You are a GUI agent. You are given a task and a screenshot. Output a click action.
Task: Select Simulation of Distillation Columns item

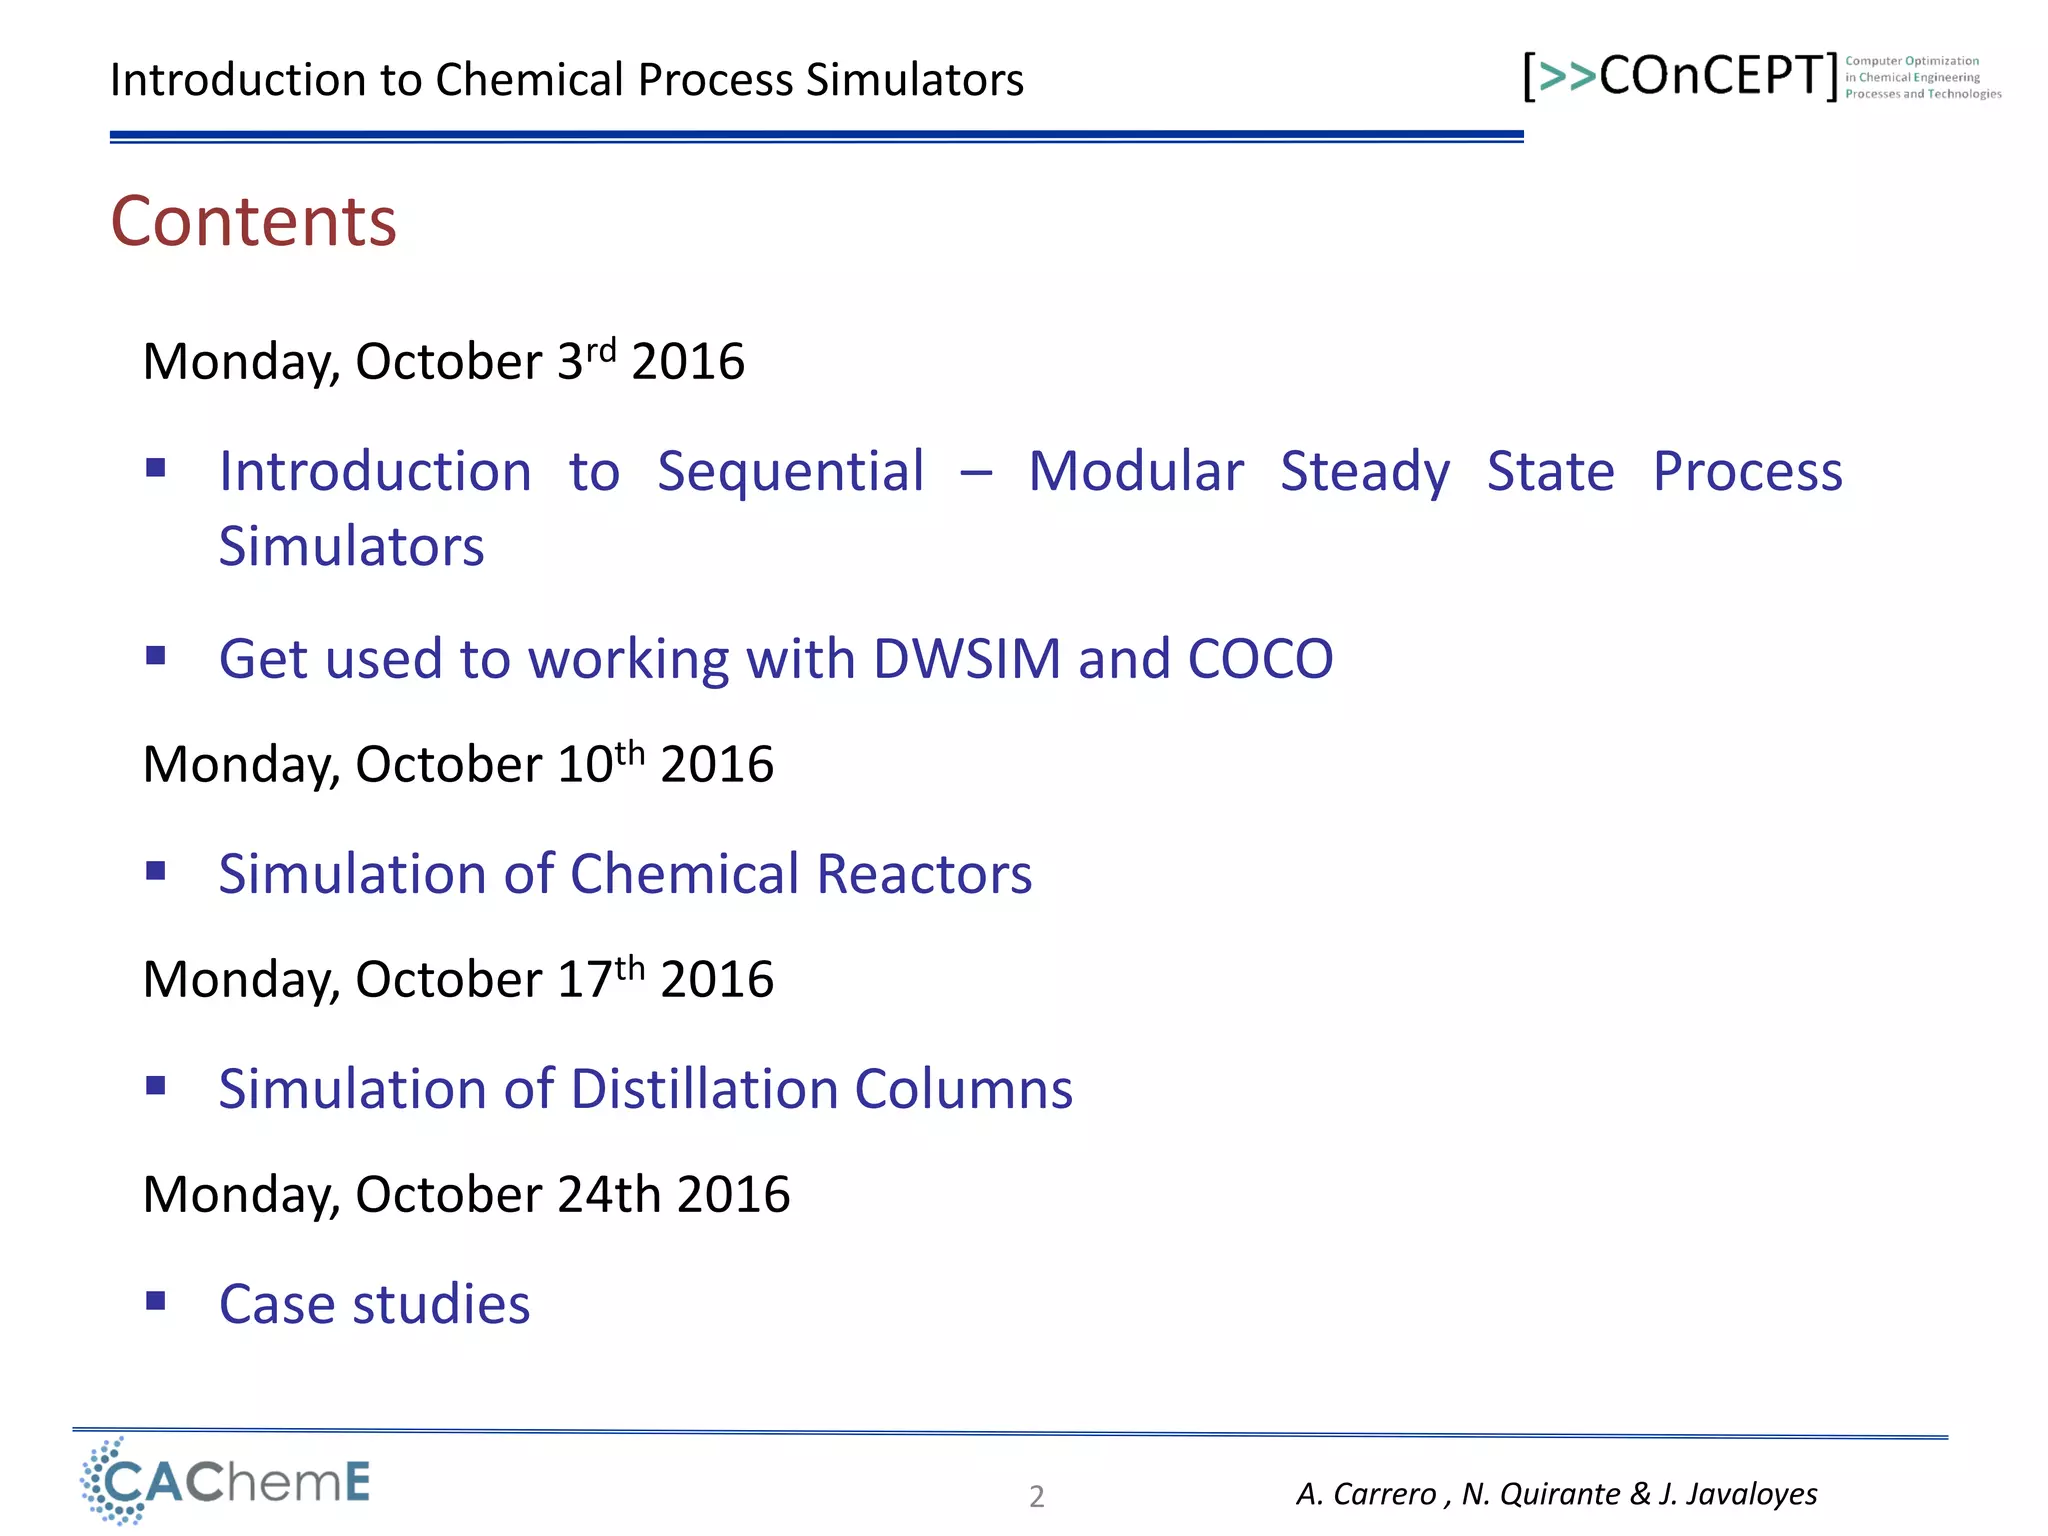(646, 1089)
